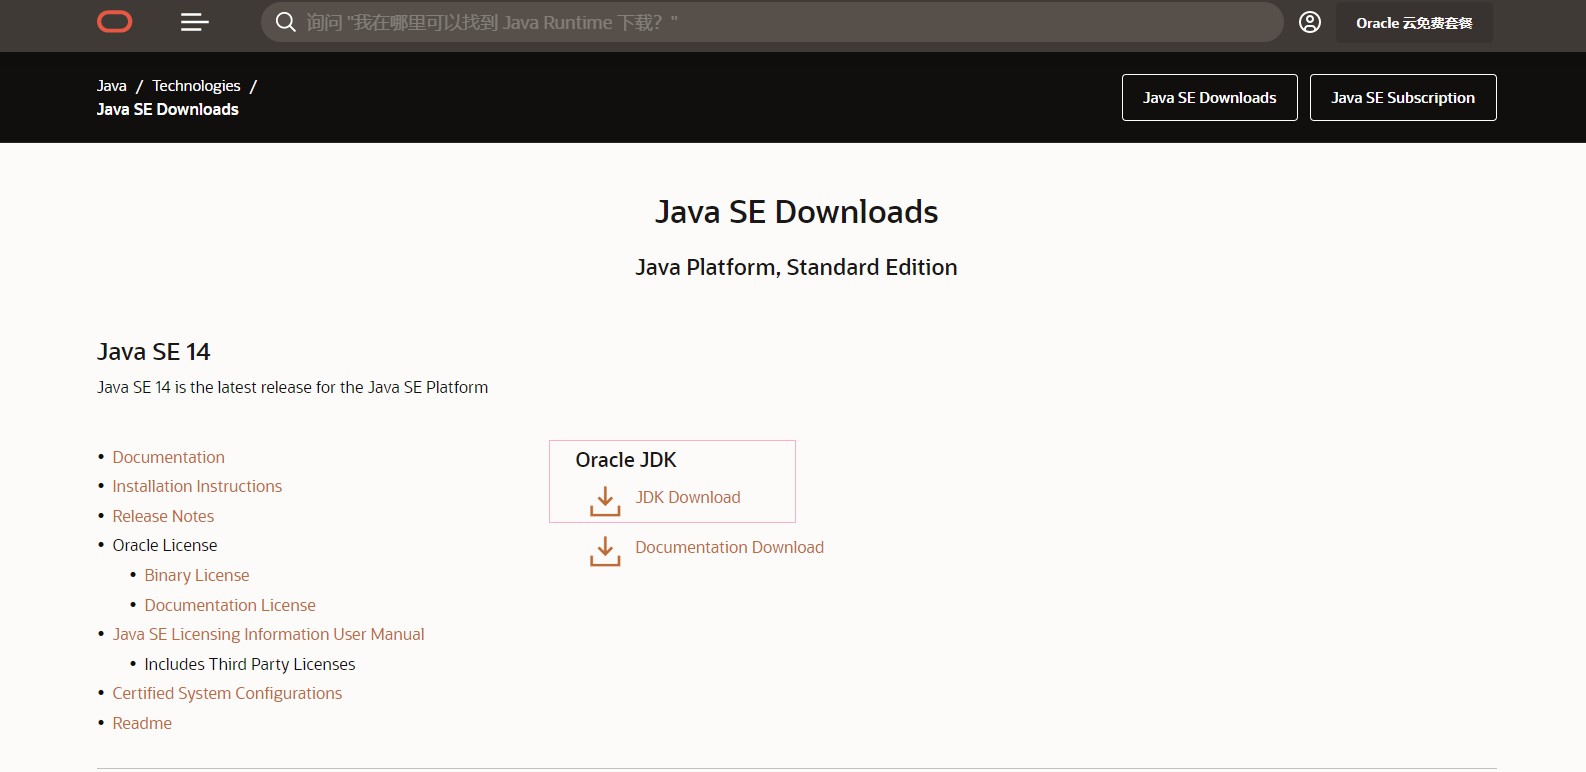
Task: Click the Oracle 云免费套餐 button
Action: 1414,23
